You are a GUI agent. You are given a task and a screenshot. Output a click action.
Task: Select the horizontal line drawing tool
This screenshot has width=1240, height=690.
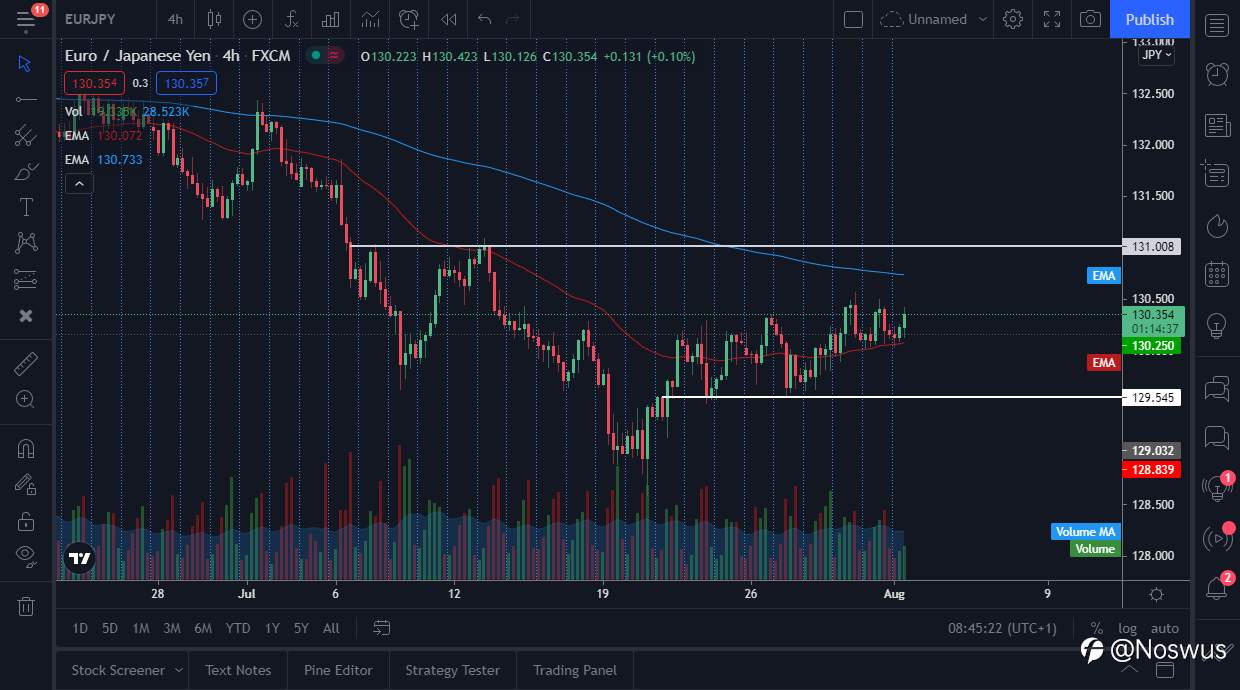26,99
